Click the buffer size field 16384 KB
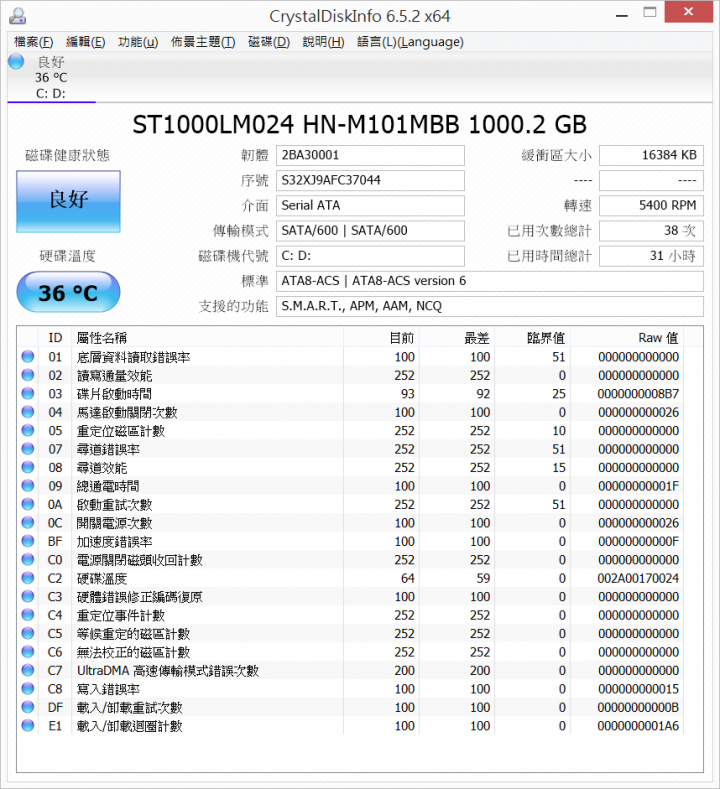Screen dimensions: 720x789 click(x=651, y=155)
